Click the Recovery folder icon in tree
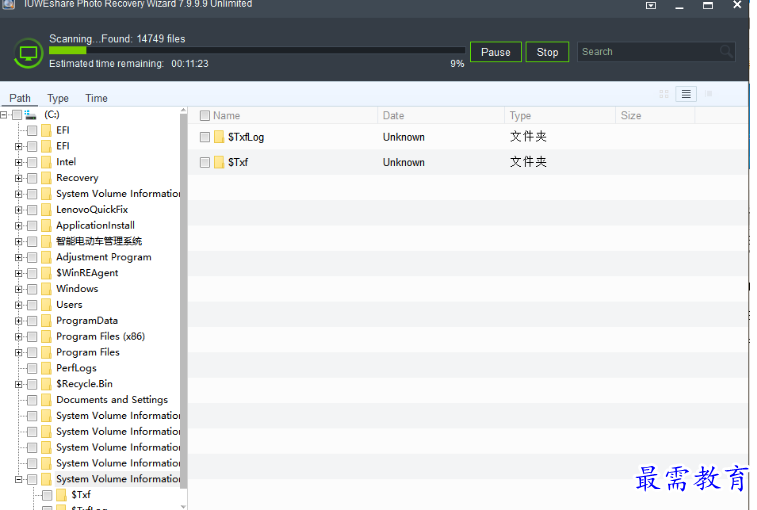The height and width of the screenshot is (510, 757). [x=46, y=178]
